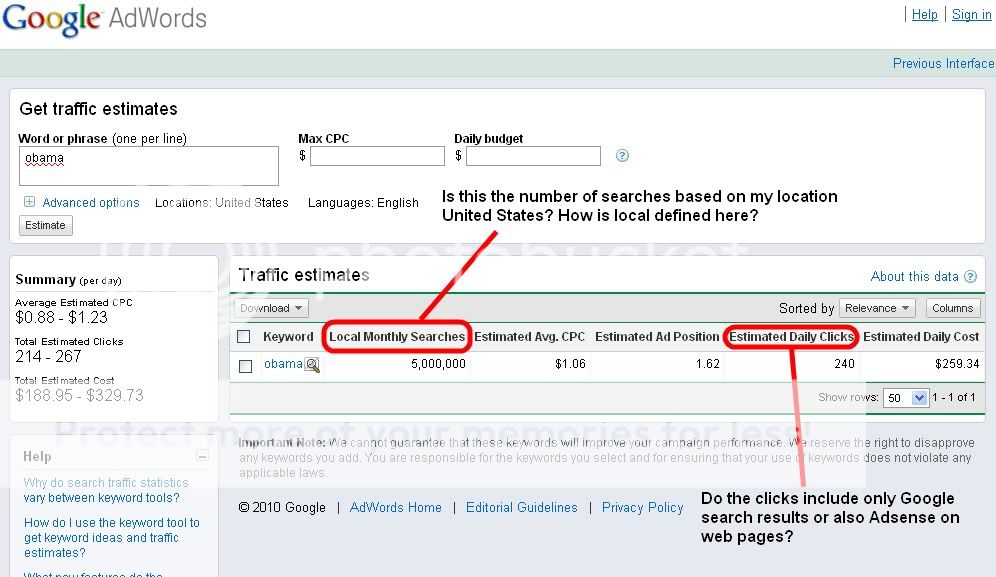Open the obama keyword link
The image size is (996, 577).
283,364
